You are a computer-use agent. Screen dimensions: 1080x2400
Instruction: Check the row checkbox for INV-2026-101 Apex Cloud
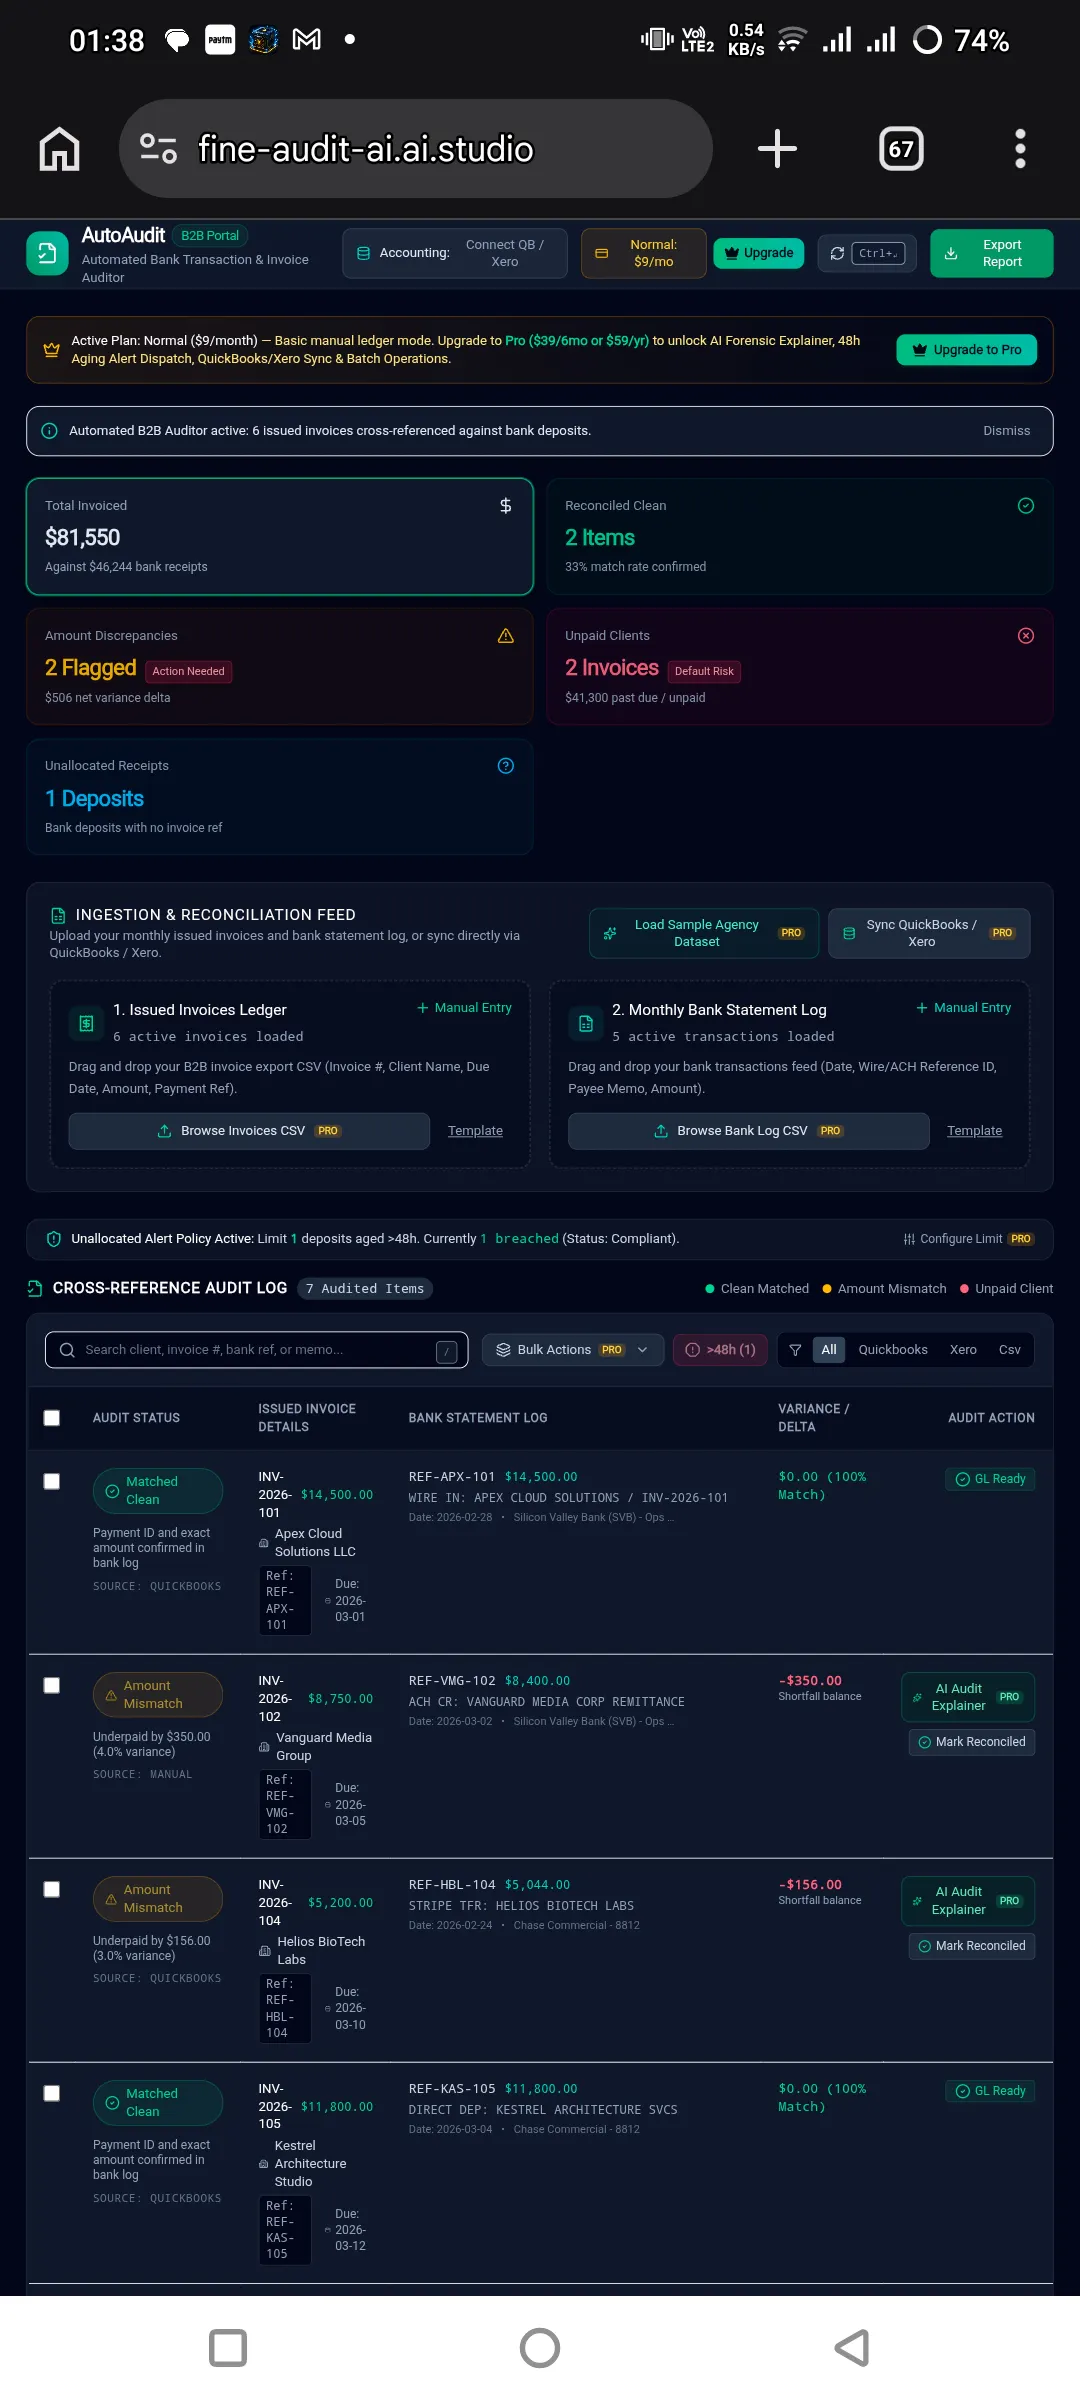pos(52,1482)
